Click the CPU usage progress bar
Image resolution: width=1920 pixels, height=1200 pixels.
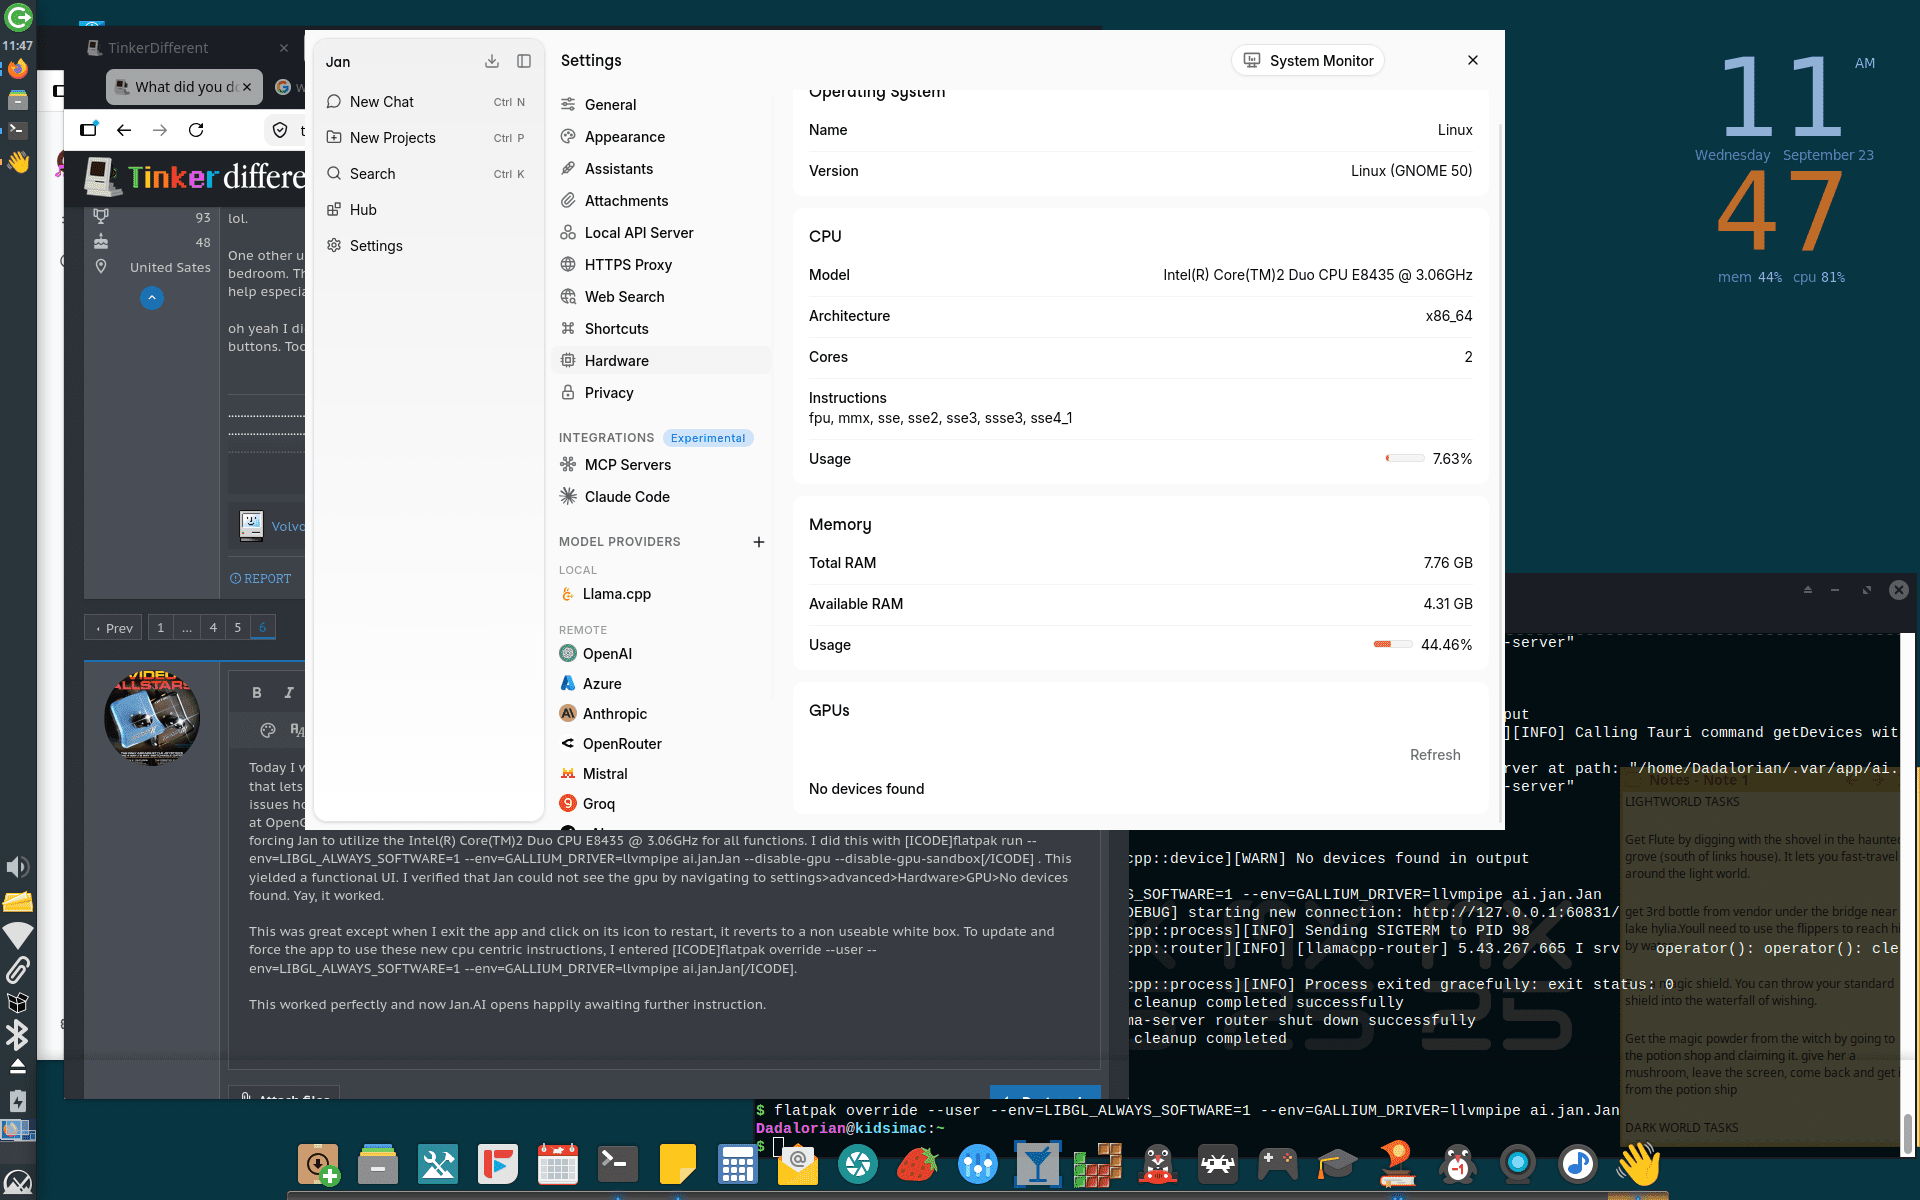pyautogui.click(x=1405, y=459)
